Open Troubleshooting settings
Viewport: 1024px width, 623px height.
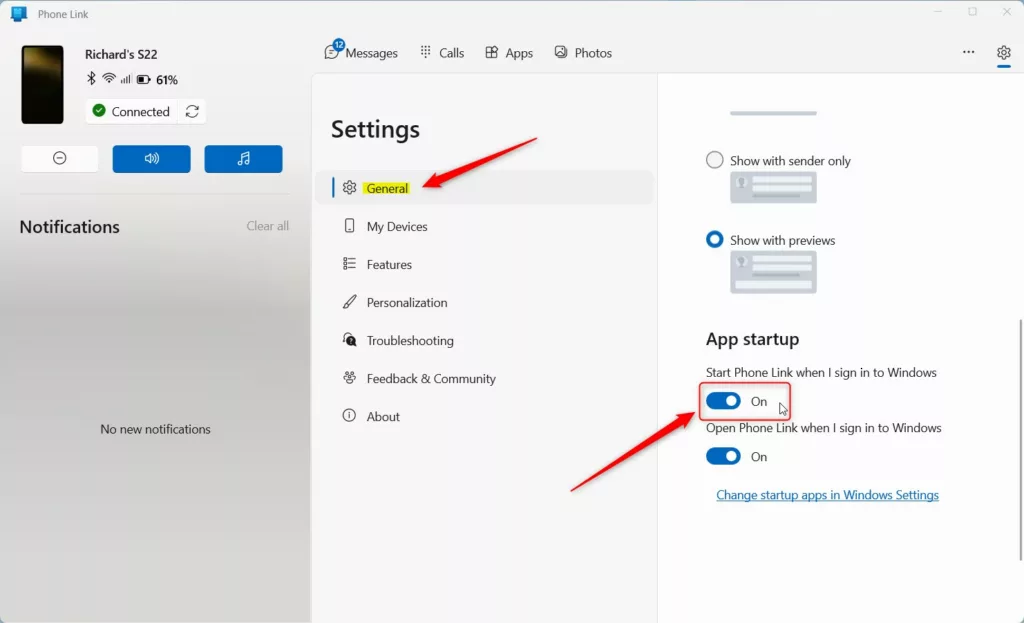[x=485, y=340]
